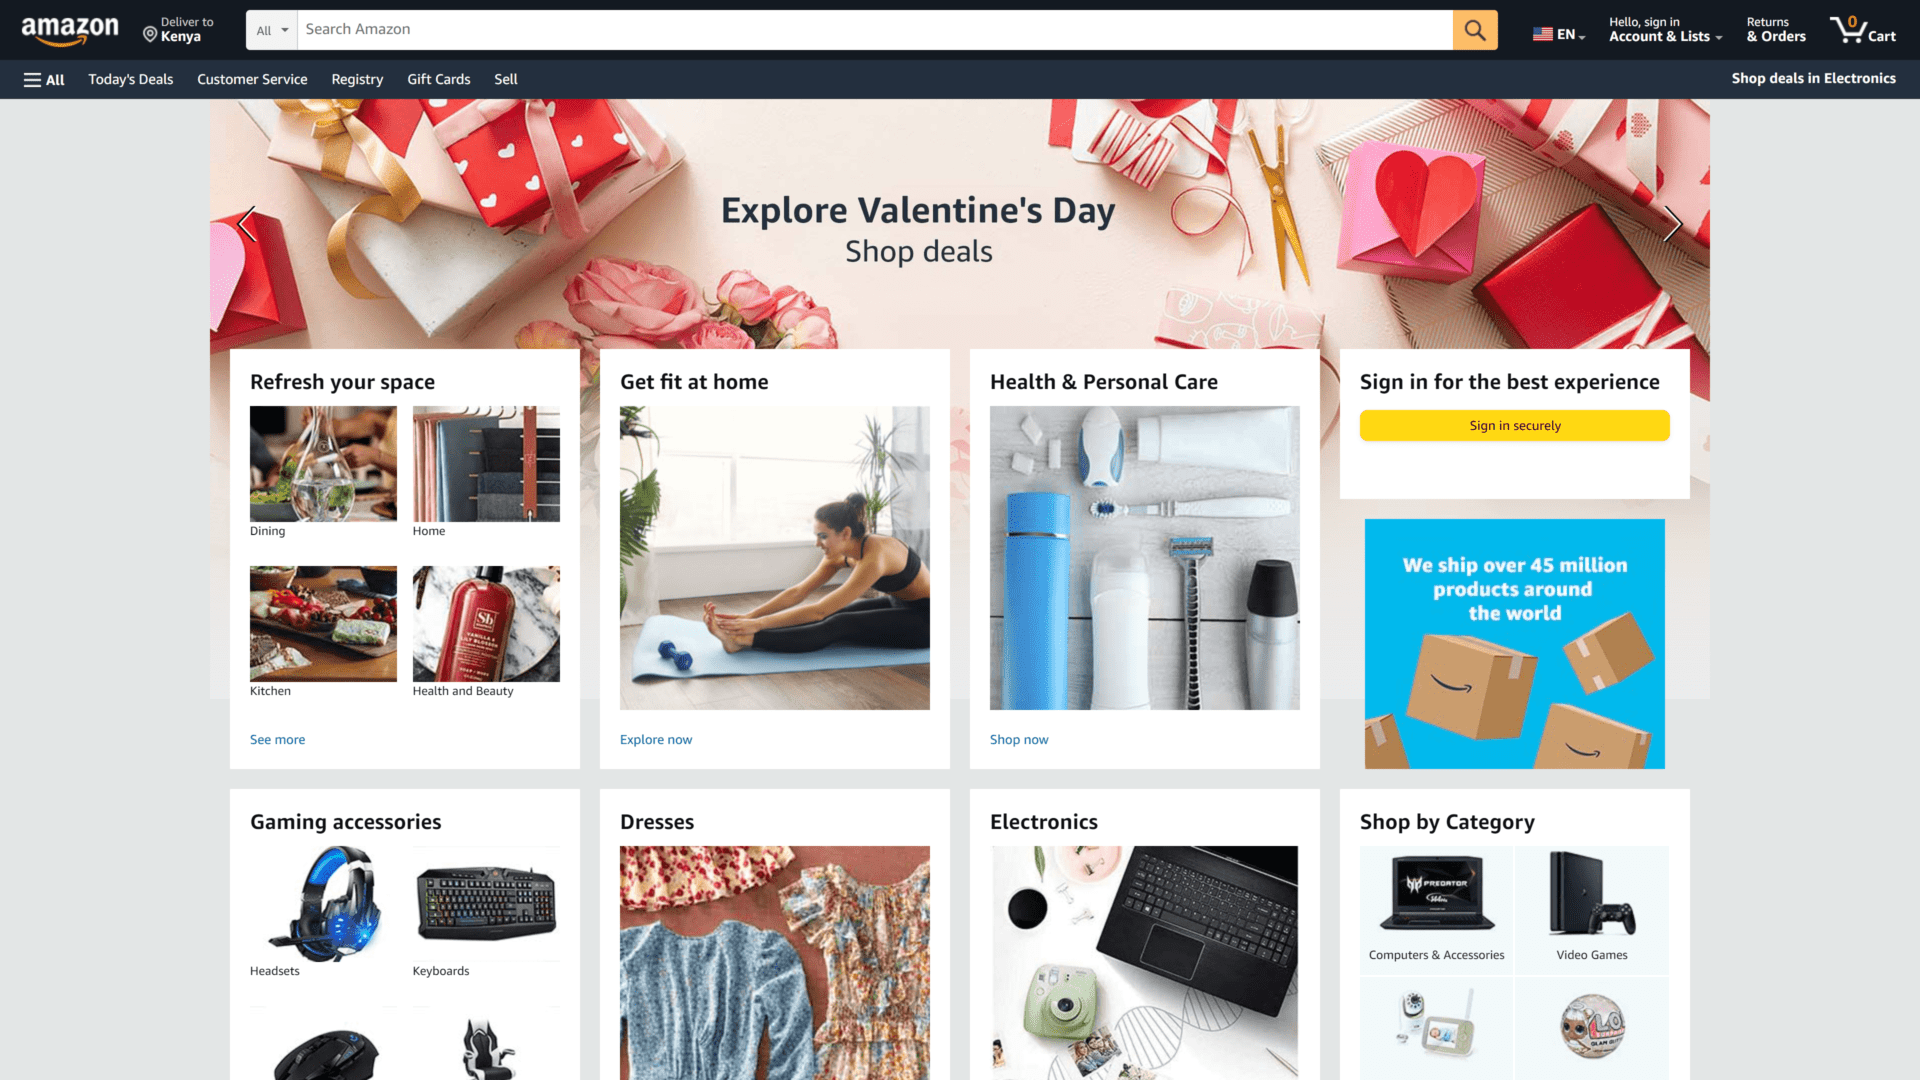The image size is (1920, 1080).
Task: Click the hamburger menu All icon
Action: [44, 79]
